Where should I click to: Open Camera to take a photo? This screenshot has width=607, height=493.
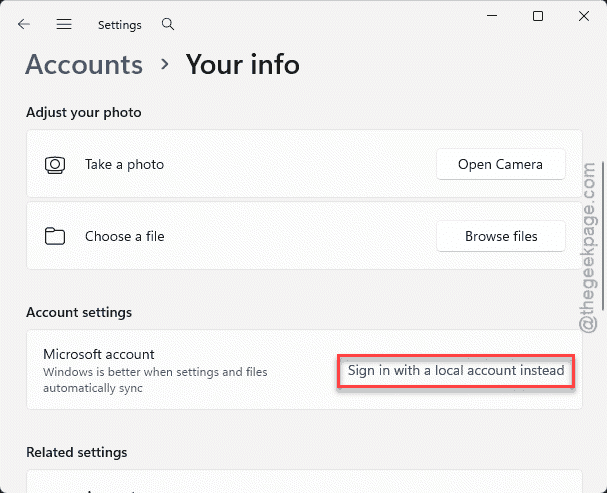[x=501, y=164]
